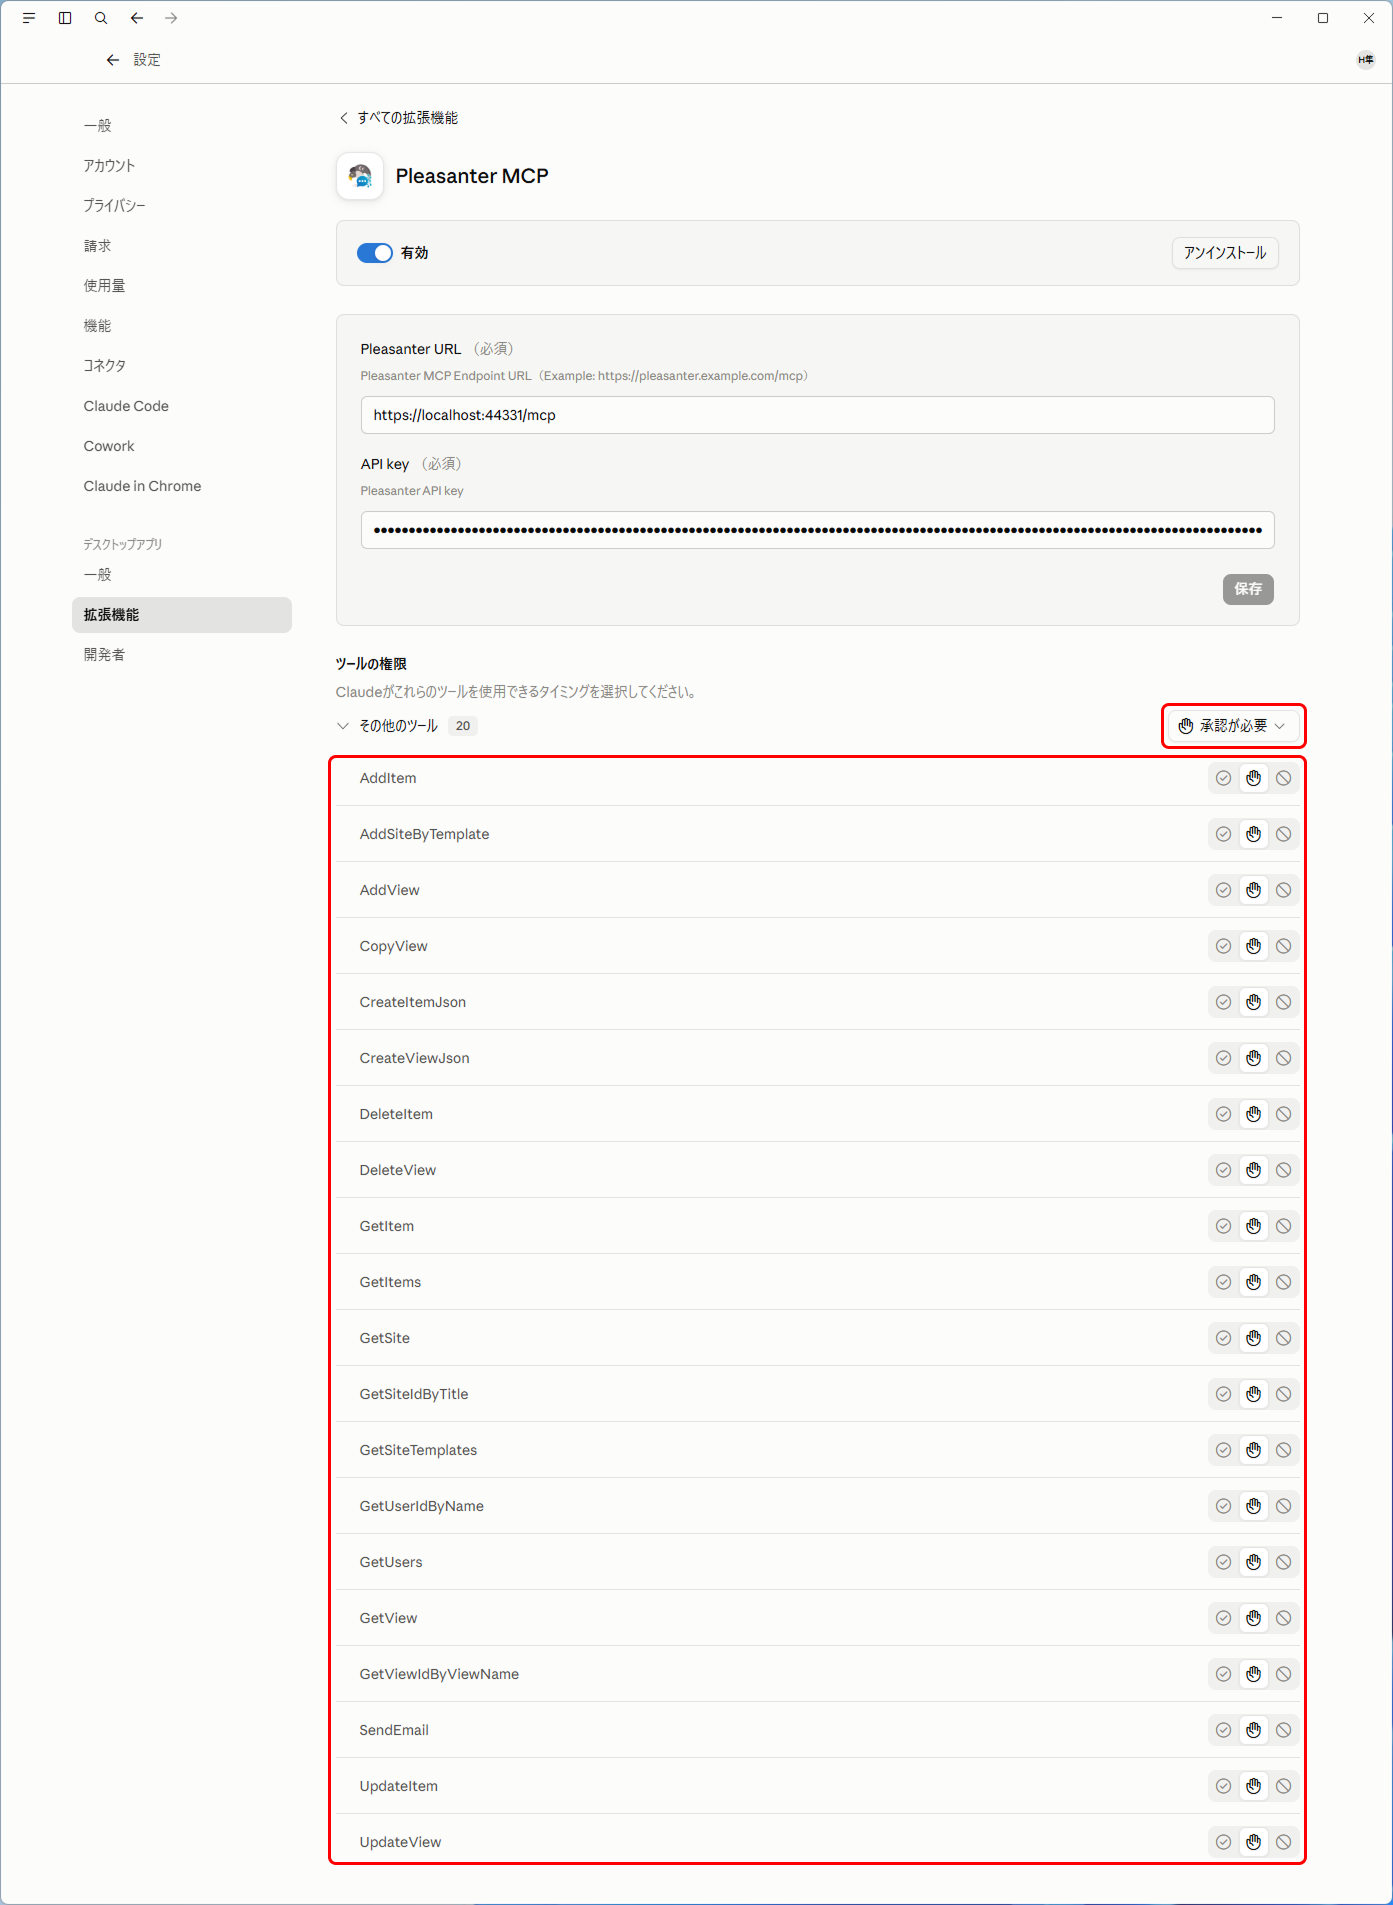Select approval-required option for CreateItemJson
The image size is (1393, 1905).
coord(1253,1002)
